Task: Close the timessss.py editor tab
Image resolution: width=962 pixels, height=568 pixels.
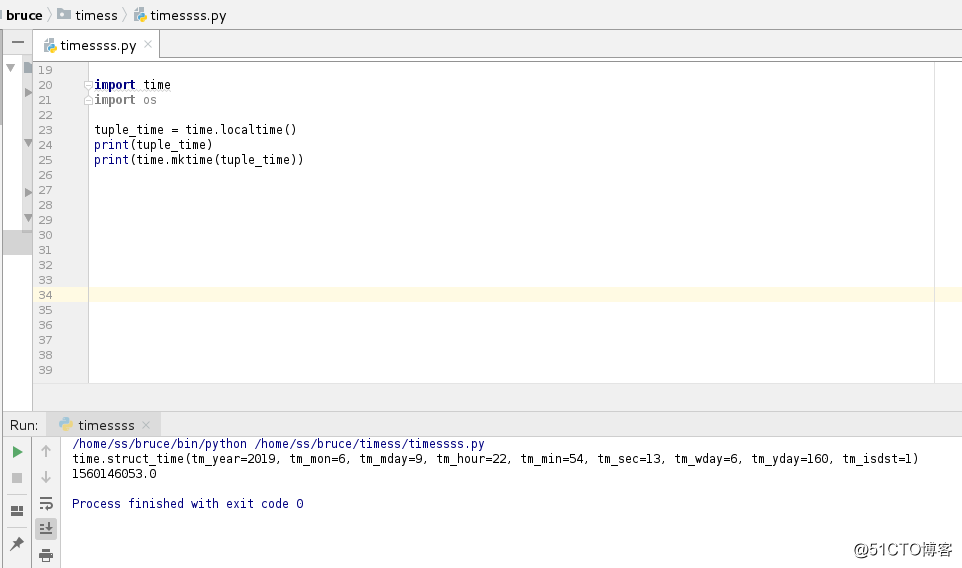Action: pos(148,44)
